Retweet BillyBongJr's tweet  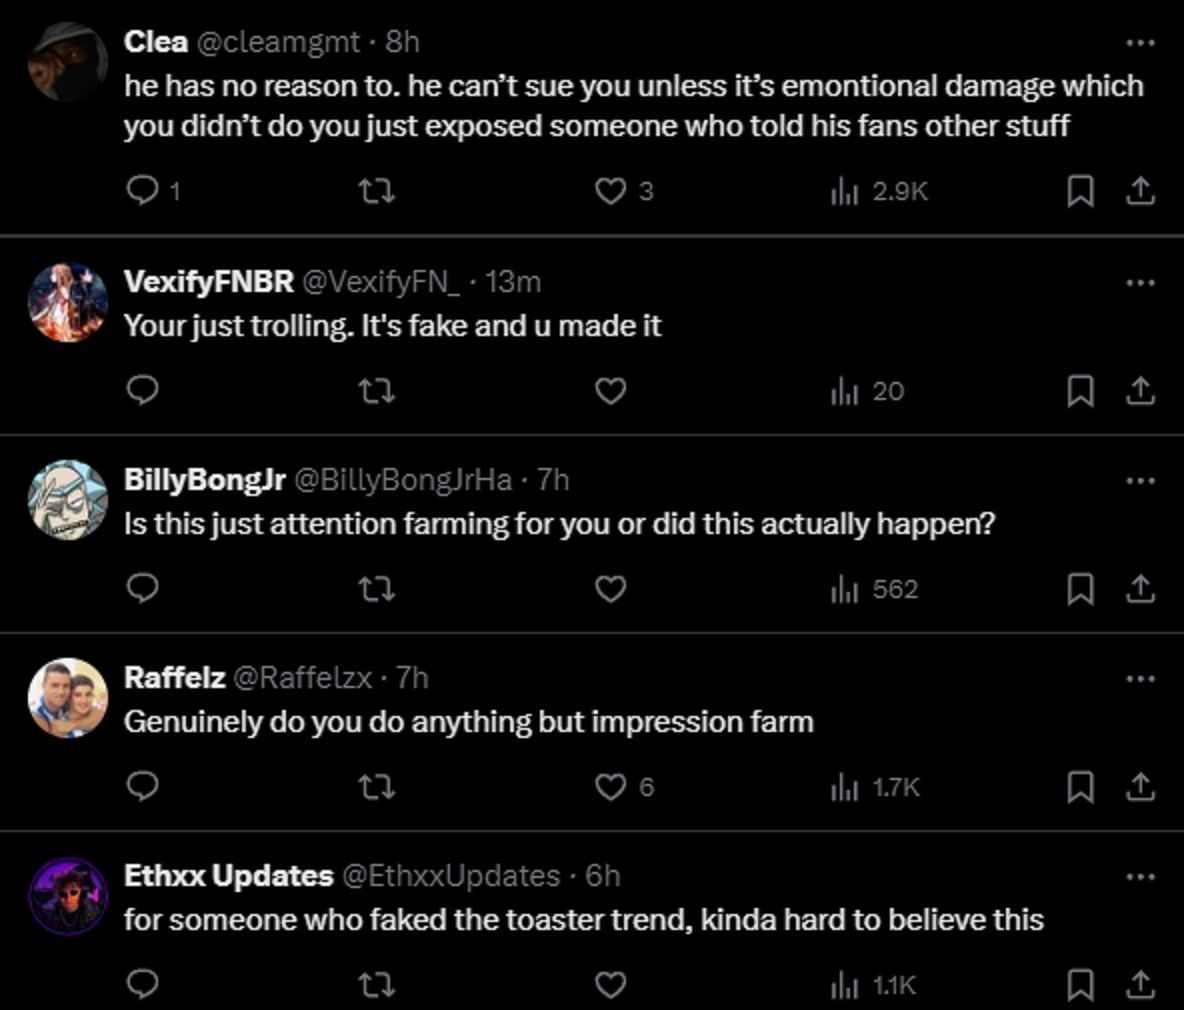click(x=376, y=590)
